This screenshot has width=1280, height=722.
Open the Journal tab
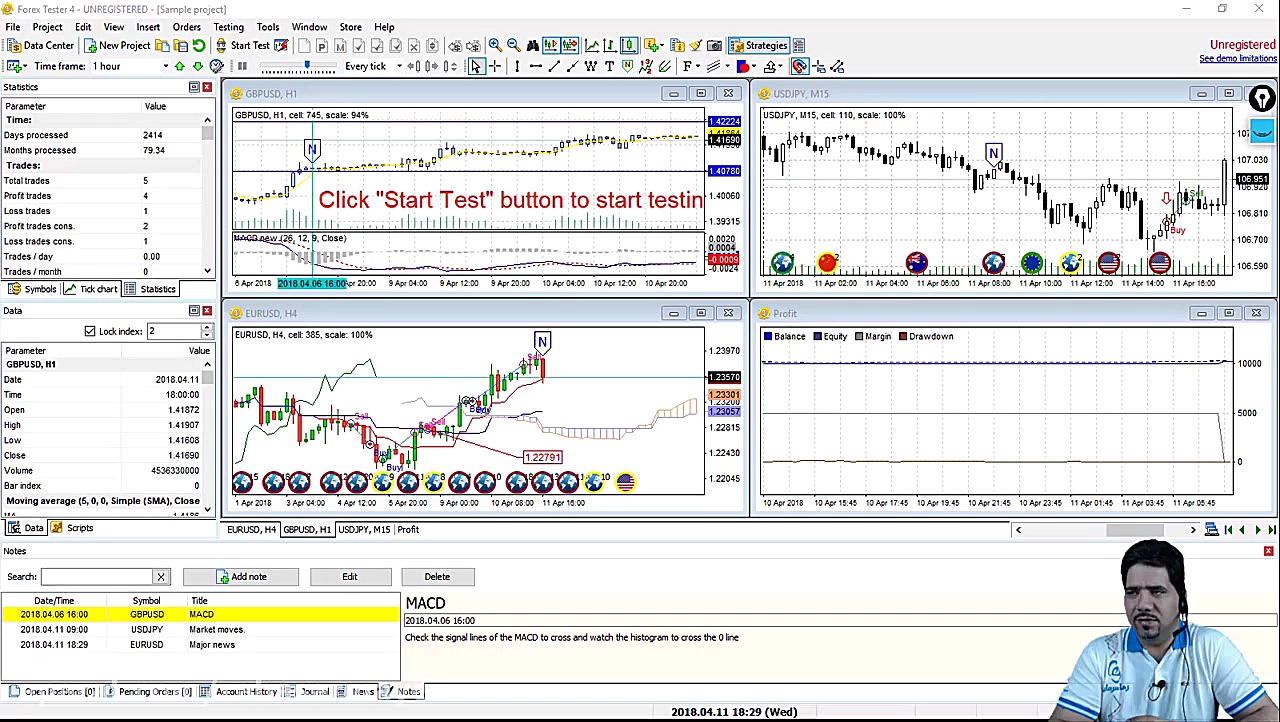(x=308, y=691)
